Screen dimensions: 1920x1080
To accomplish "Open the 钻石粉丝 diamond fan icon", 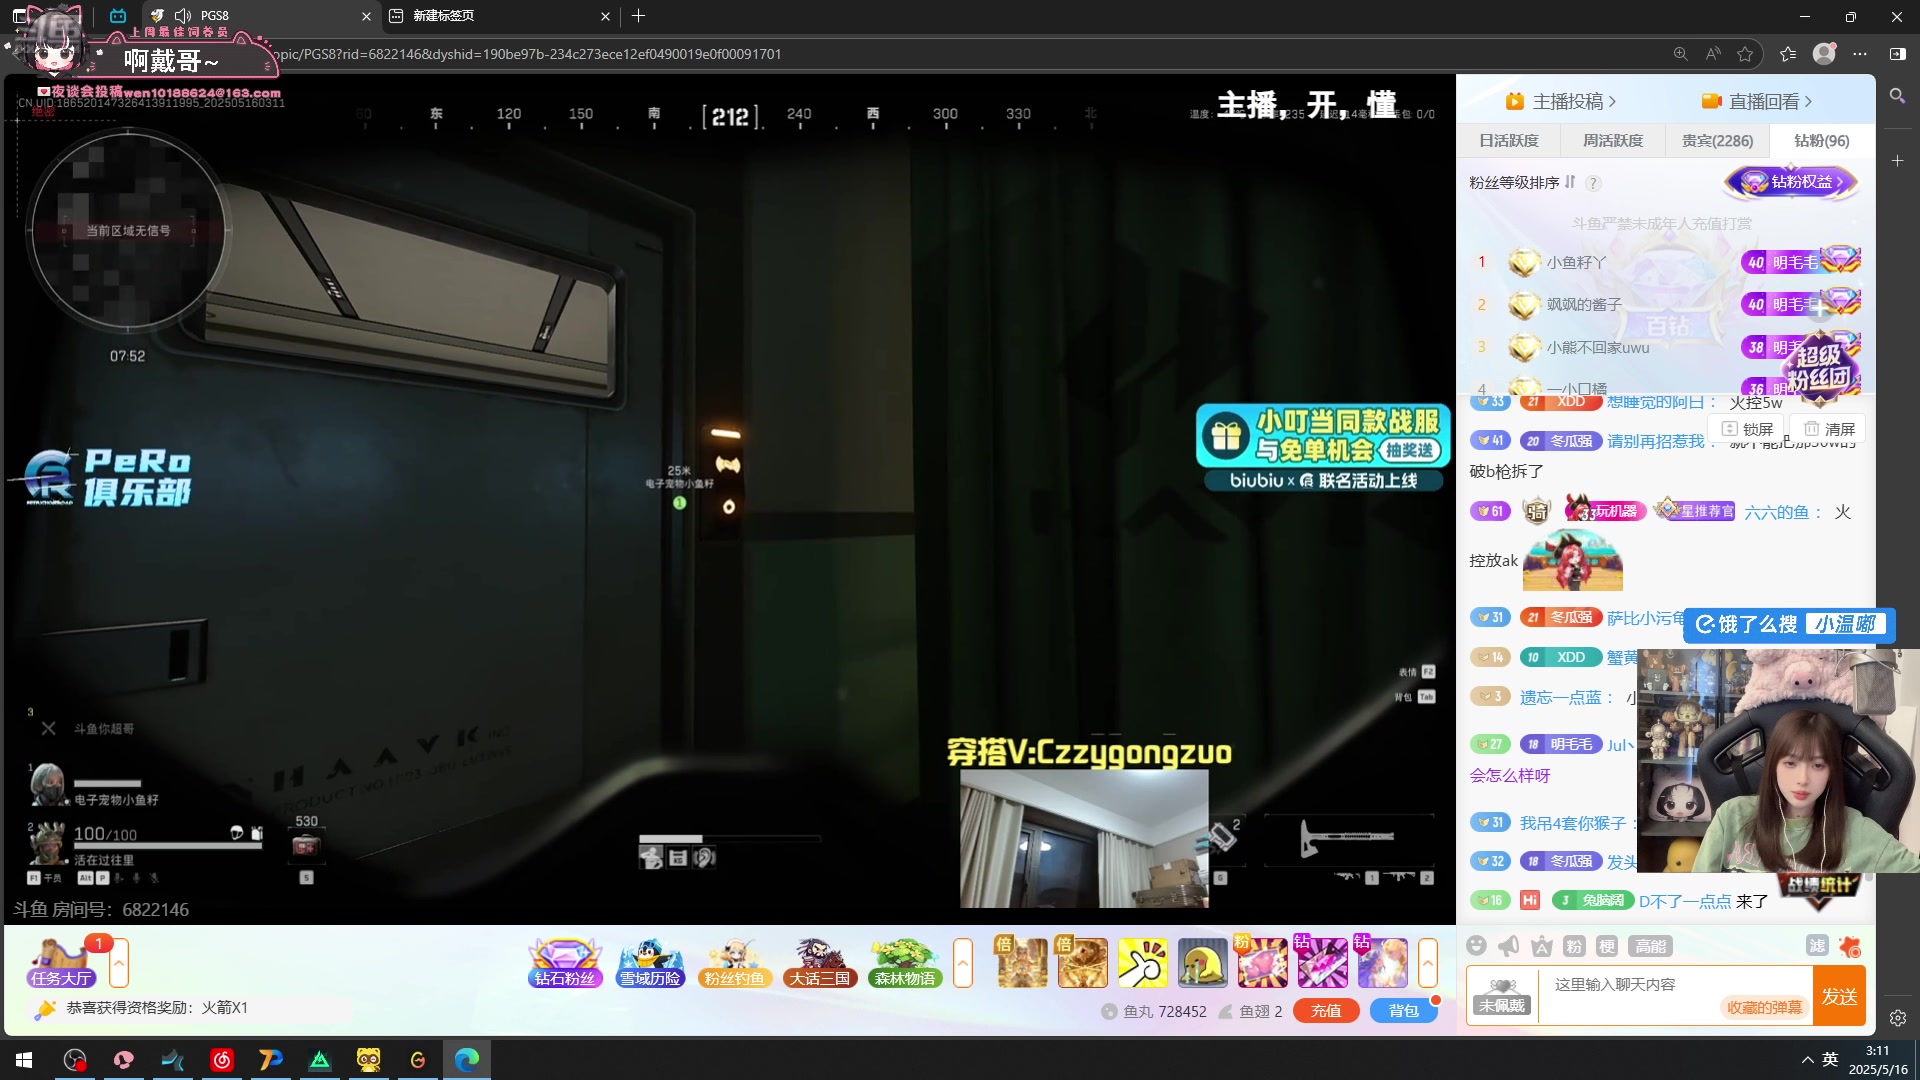I will (564, 963).
